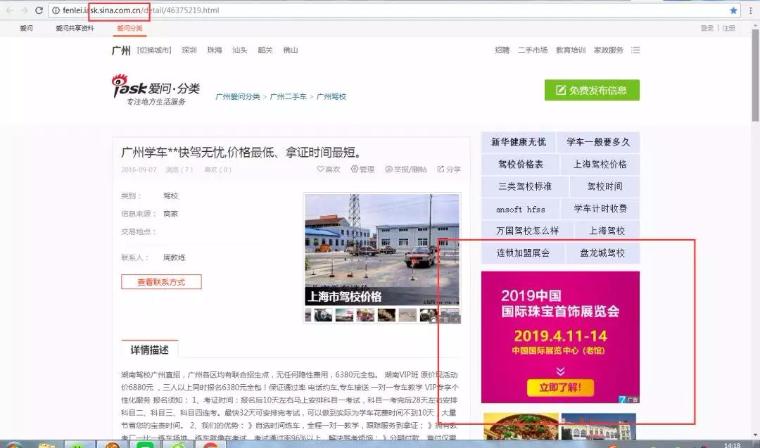Click the 驾校价格表 tag
The image size is (760, 448).
click(x=521, y=164)
